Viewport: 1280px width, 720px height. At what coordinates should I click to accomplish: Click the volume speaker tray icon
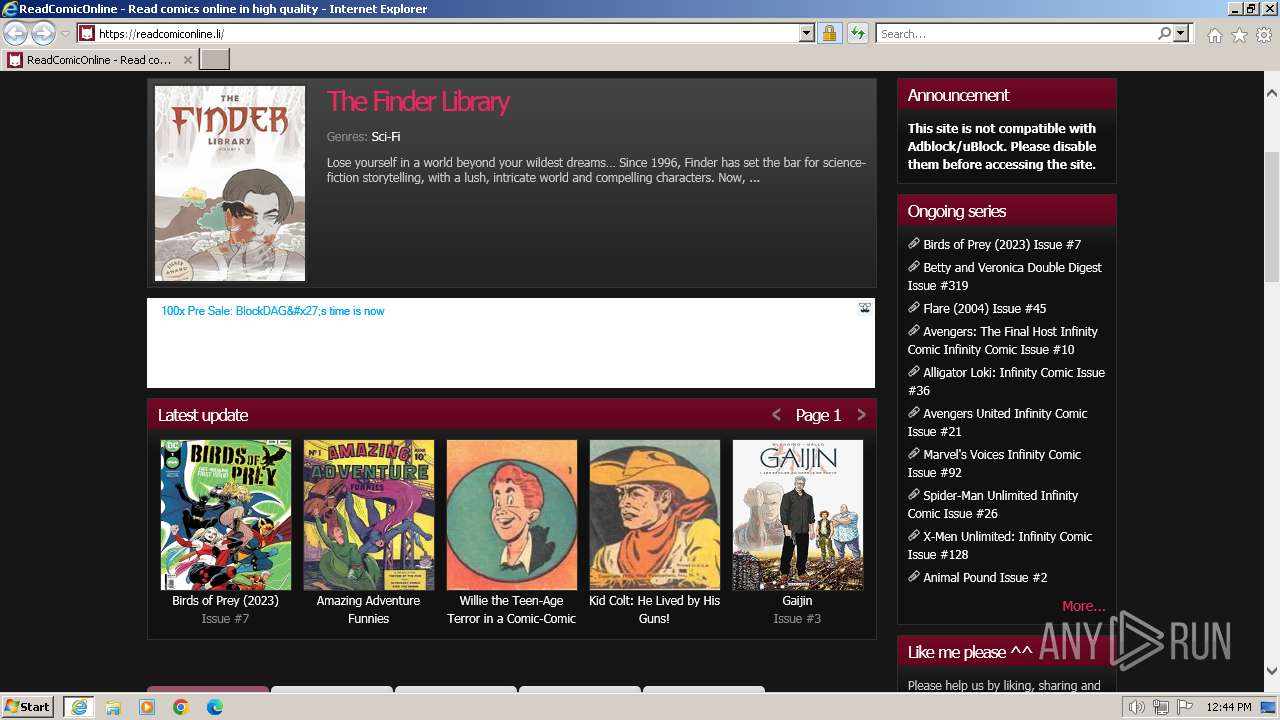1137,707
